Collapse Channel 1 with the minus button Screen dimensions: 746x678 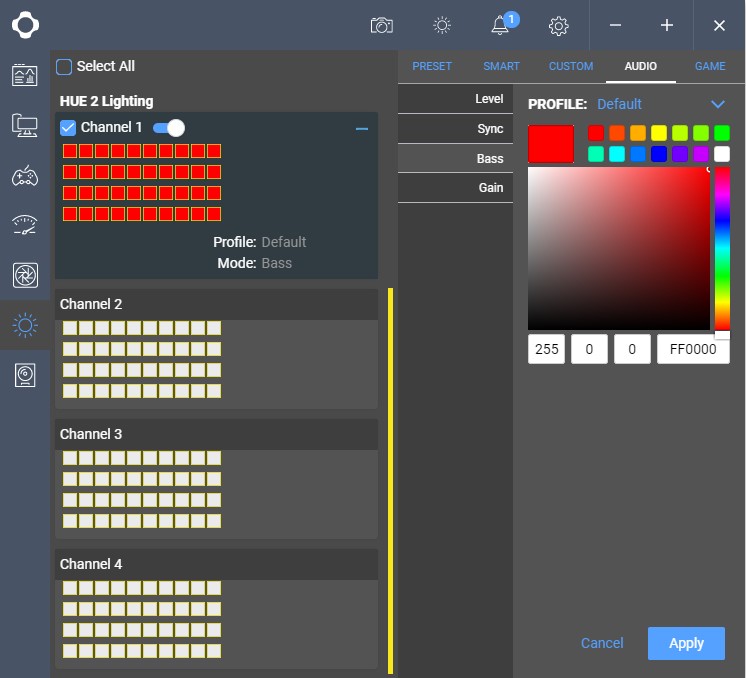pyautogui.click(x=362, y=129)
